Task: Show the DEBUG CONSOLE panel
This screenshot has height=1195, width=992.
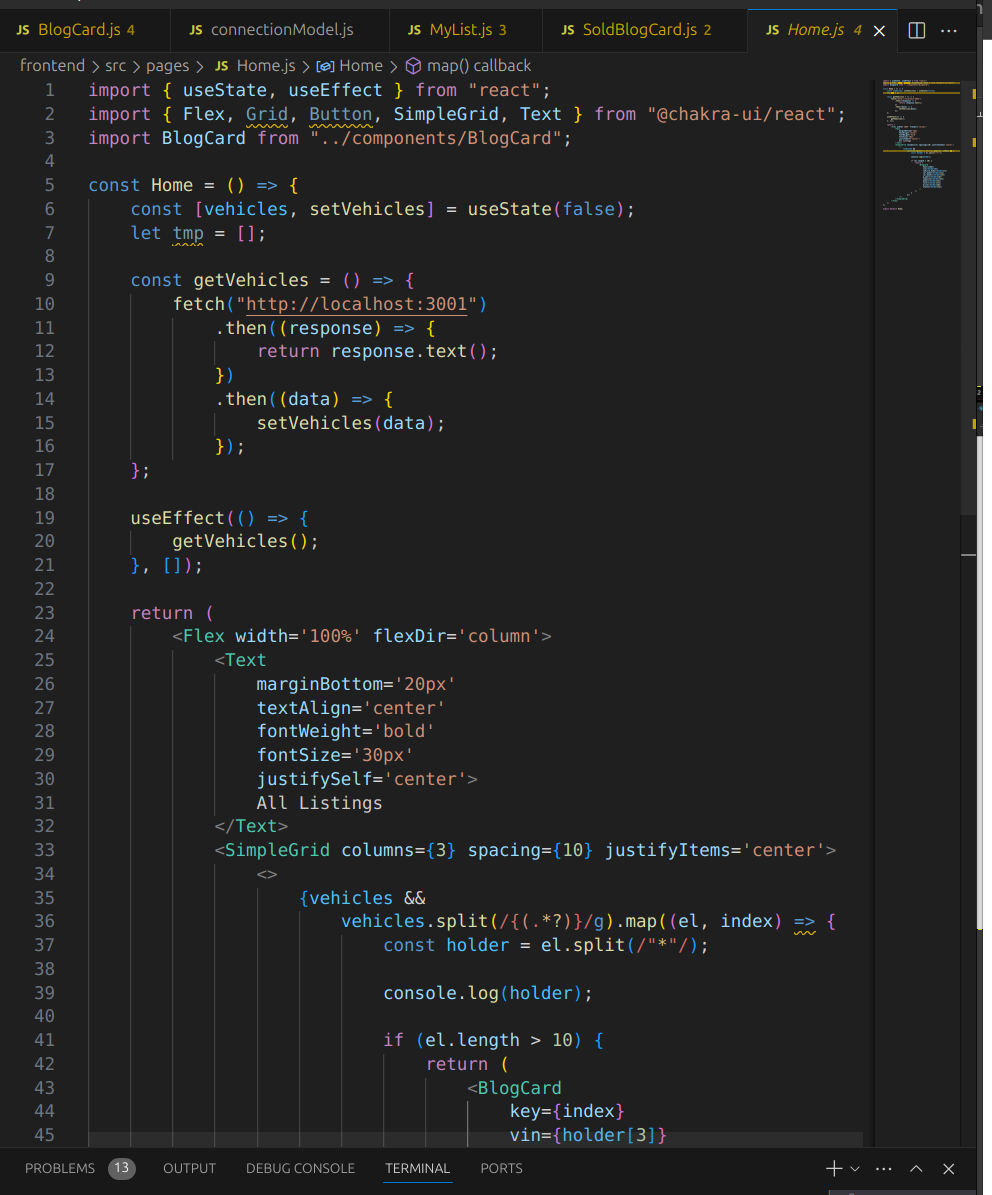Action: coord(300,1168)
